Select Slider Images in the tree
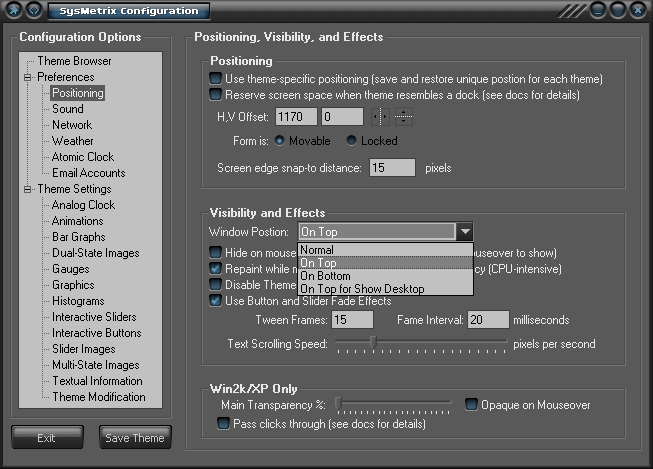Image resolution: width=653 pixels, height=469 pixels. click(x=83, y=349)
